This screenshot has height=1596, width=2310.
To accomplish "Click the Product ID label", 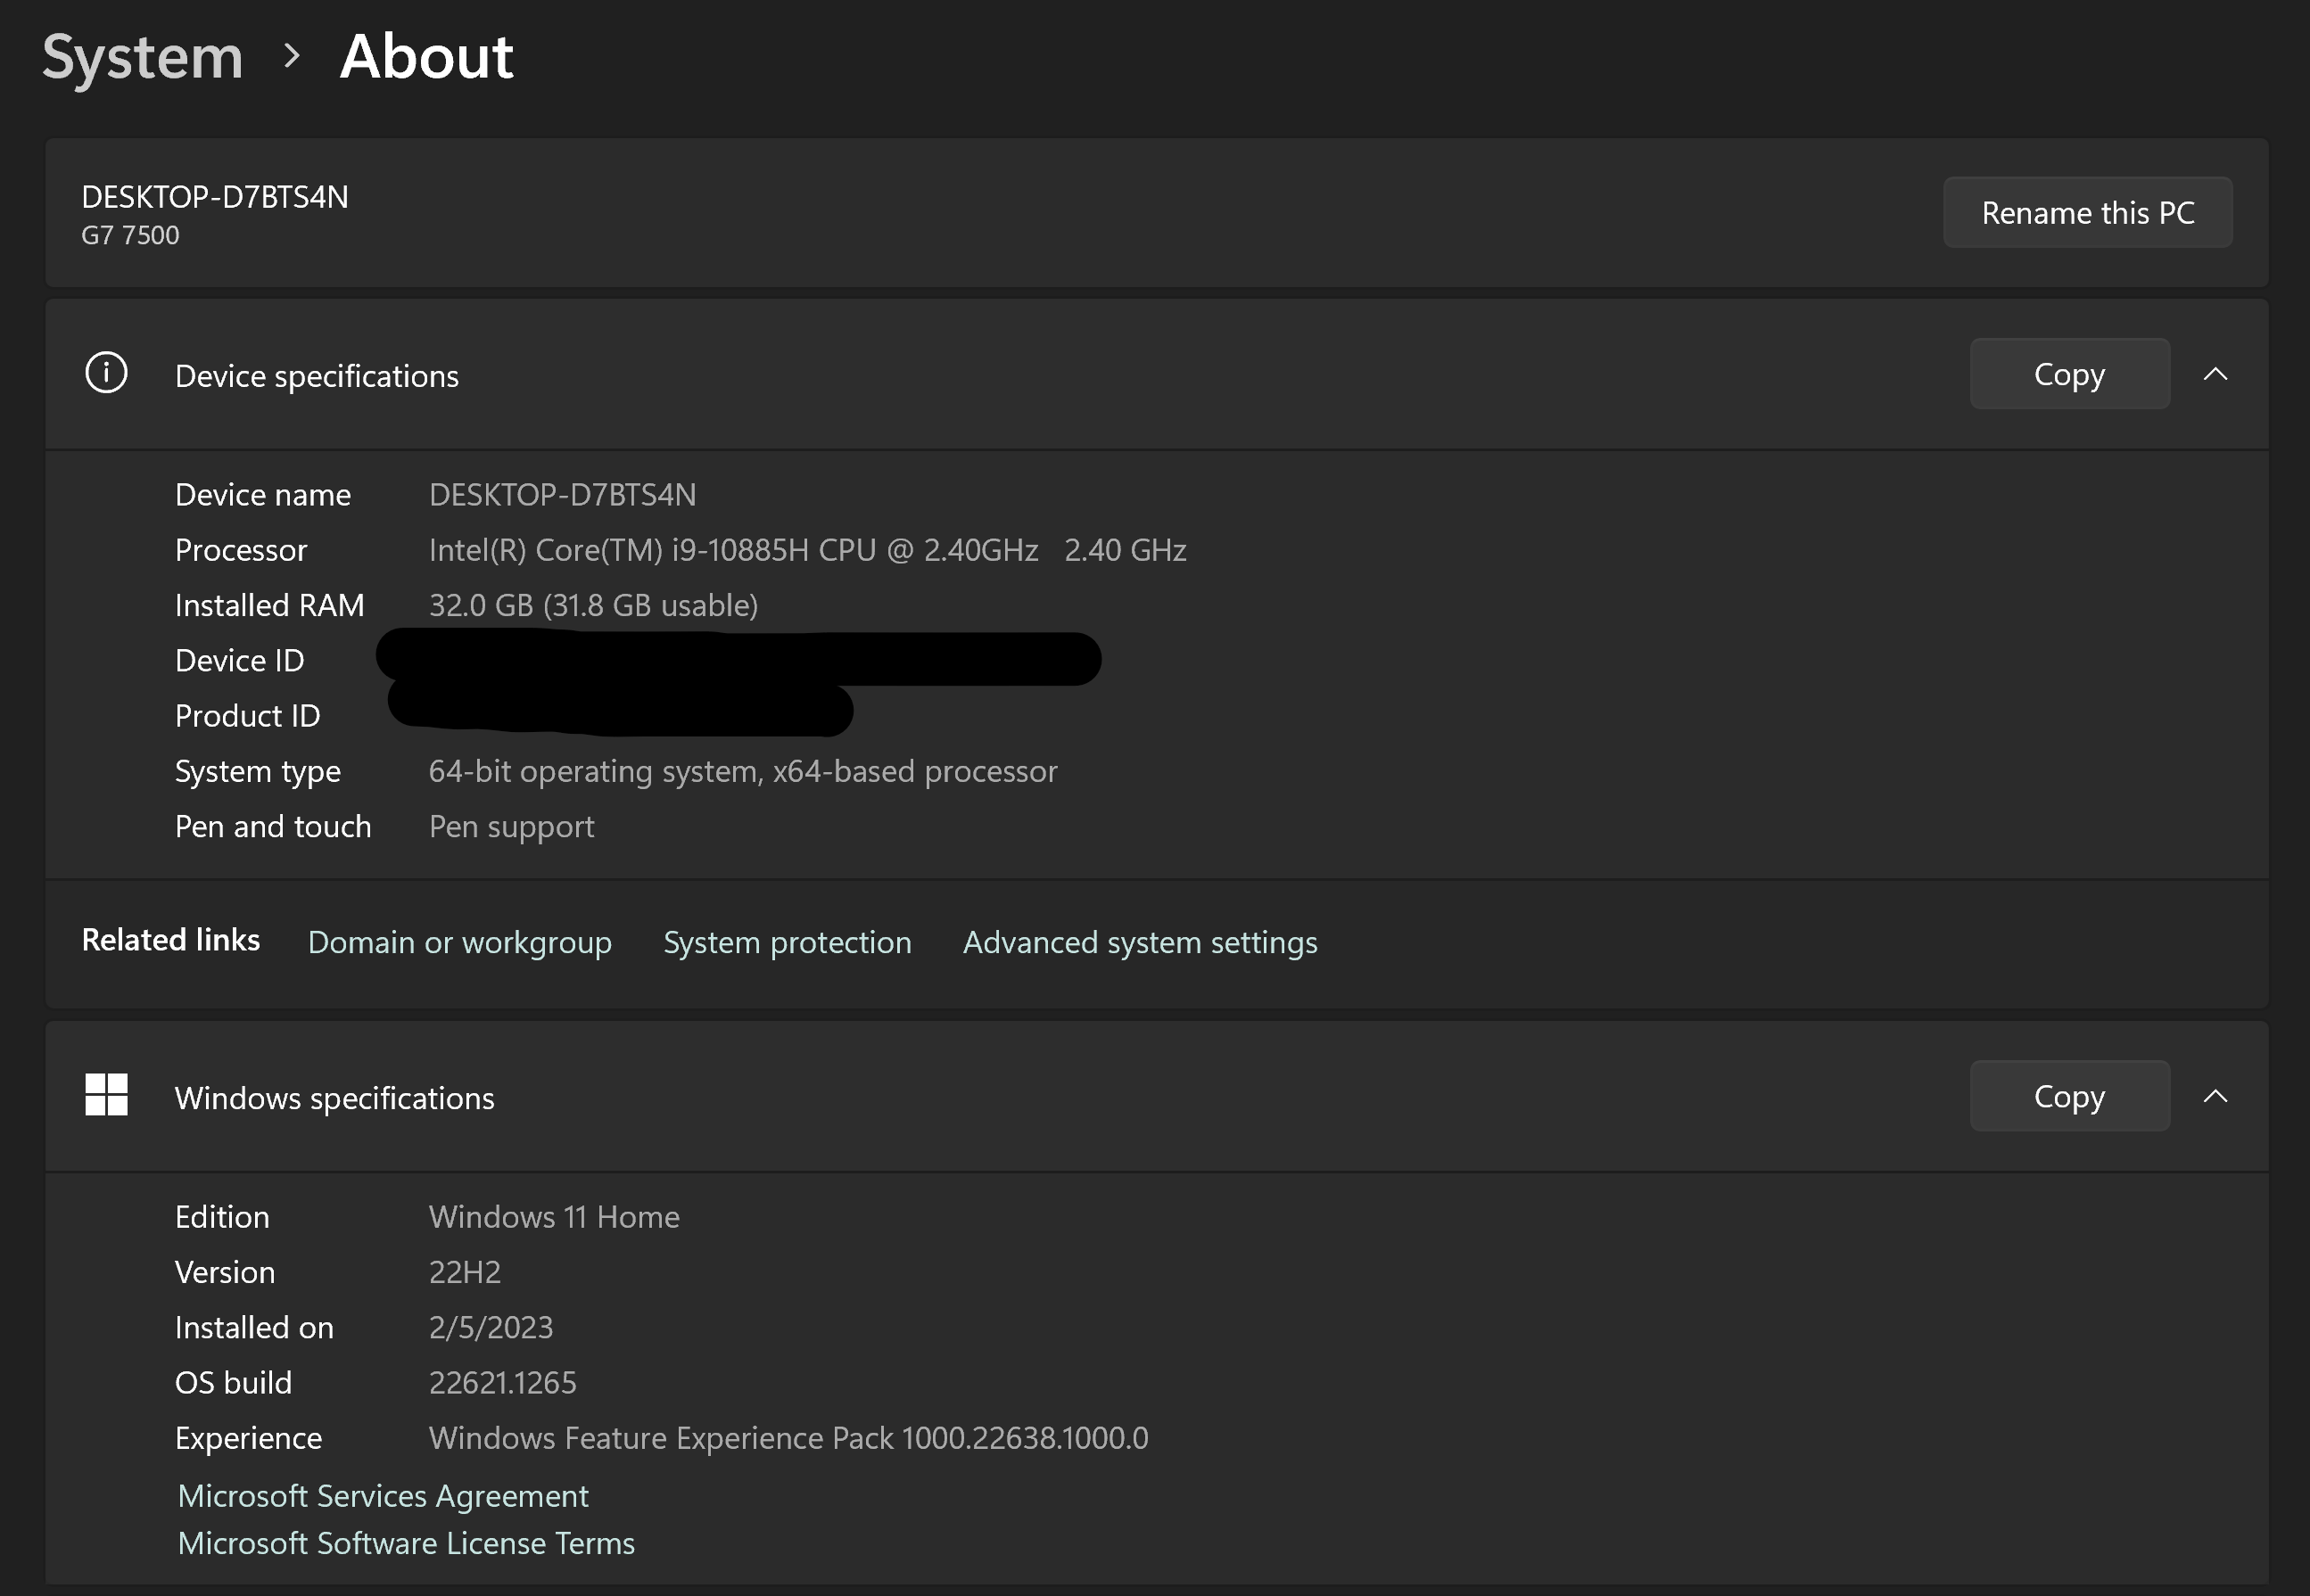I will pyautogui.click(x=248, y=716).
